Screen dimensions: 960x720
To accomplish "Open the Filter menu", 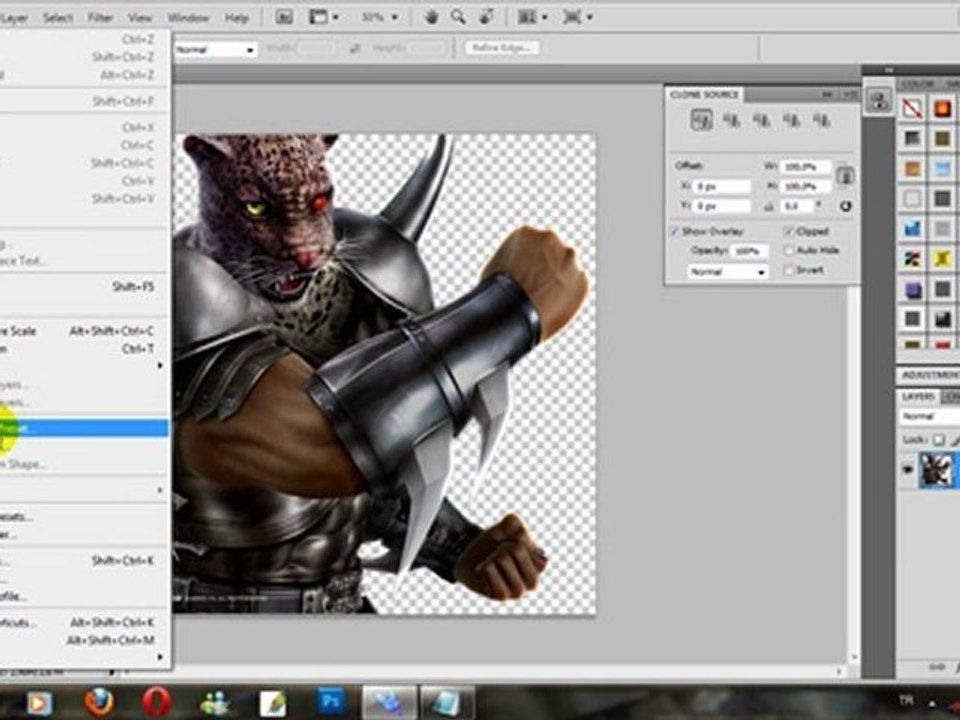I will (x=100, y=18).
